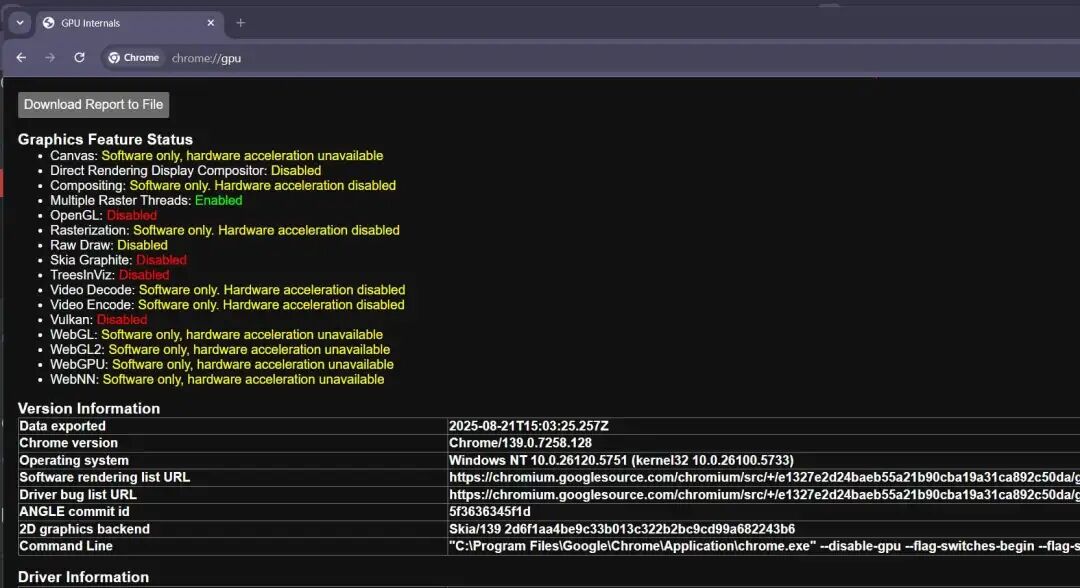Click the Chrome/139.0.7258.128 version value
The height and width of the screenshot is (588, 1080).
pyautogui.click(x=520, y=443)
